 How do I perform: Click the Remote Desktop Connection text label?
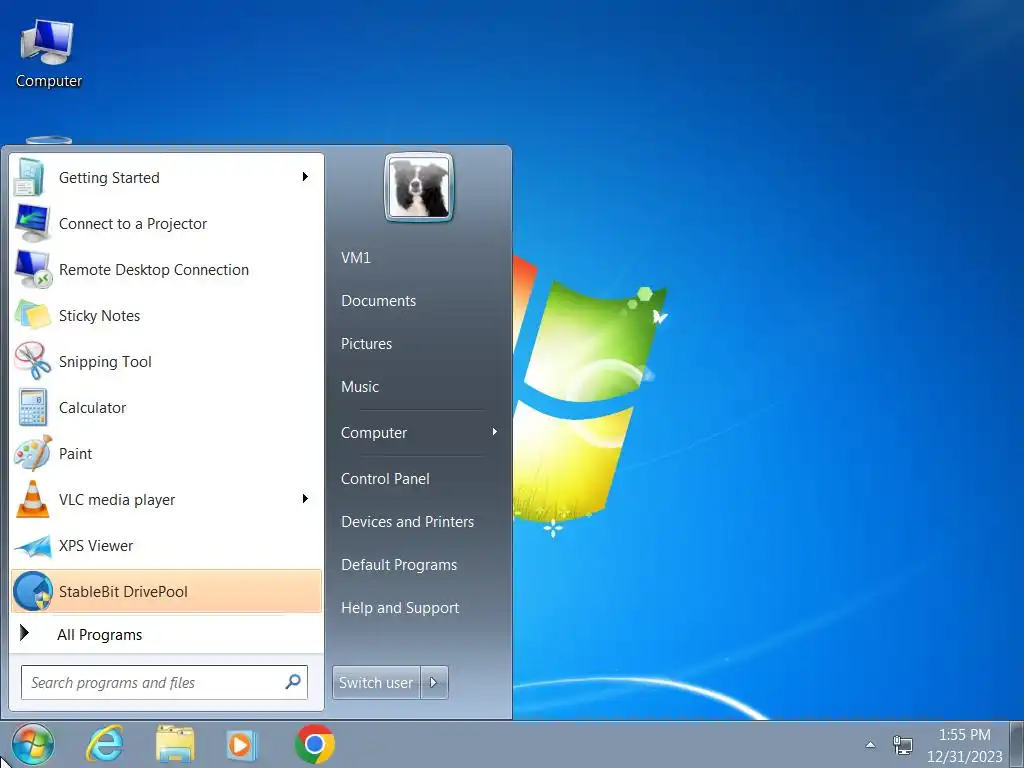click(153, 270)
